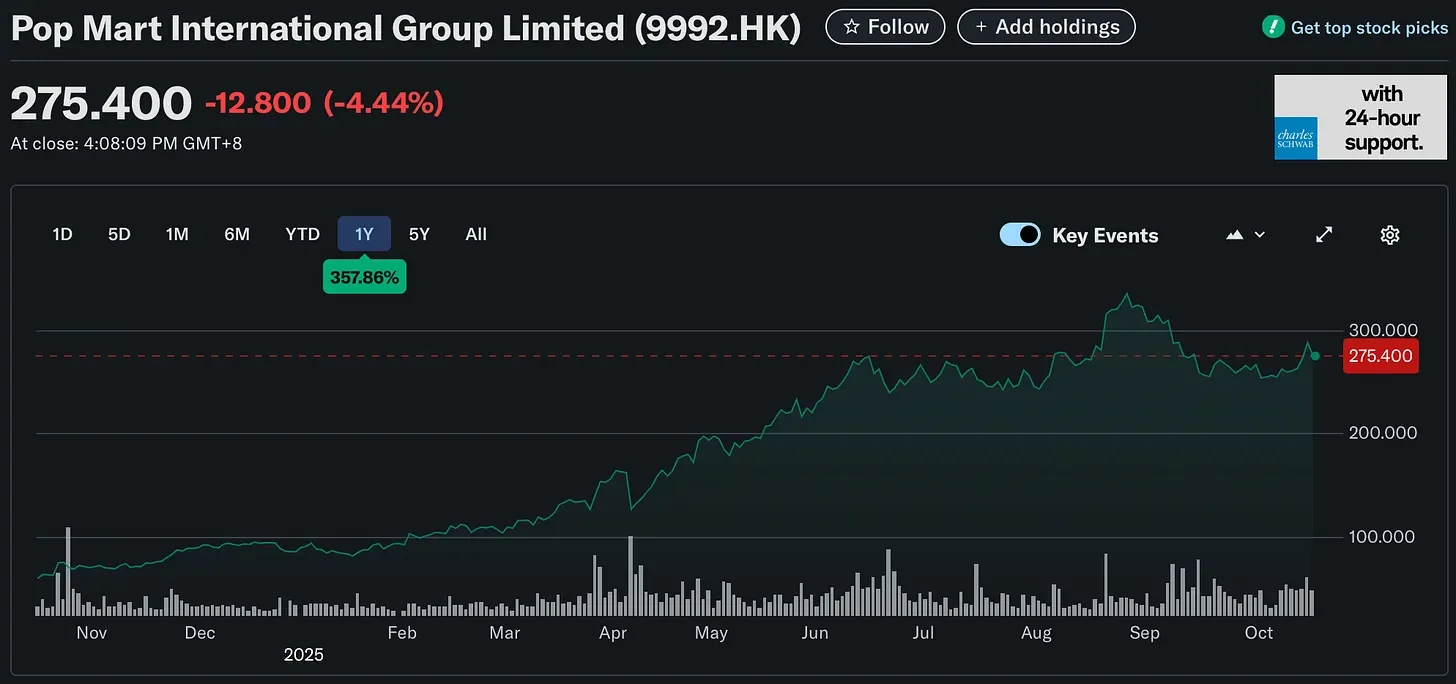Click the 100.000 axis label

click(x=1380, y=537)
